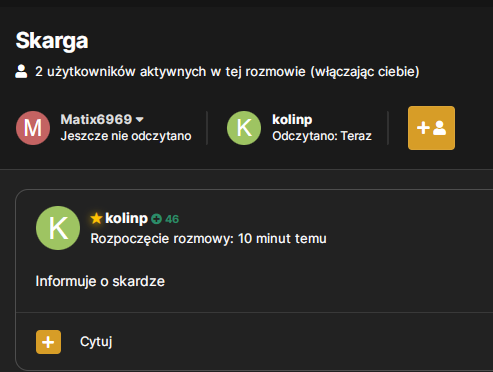Click the Skarga conversation title

pyautogui.click(x=52, y=41)
